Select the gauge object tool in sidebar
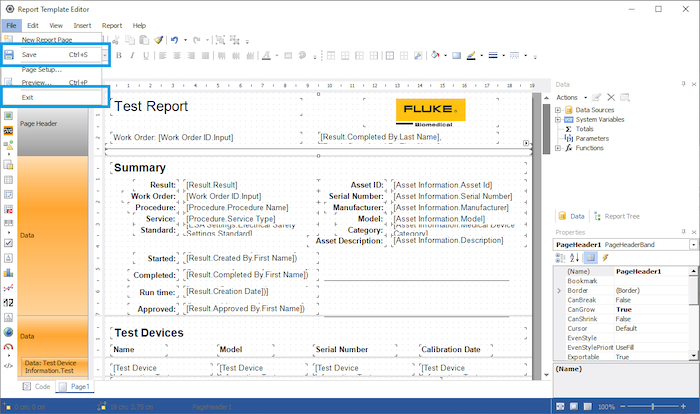Screen dimensions: 700x414 coord(8,346)
